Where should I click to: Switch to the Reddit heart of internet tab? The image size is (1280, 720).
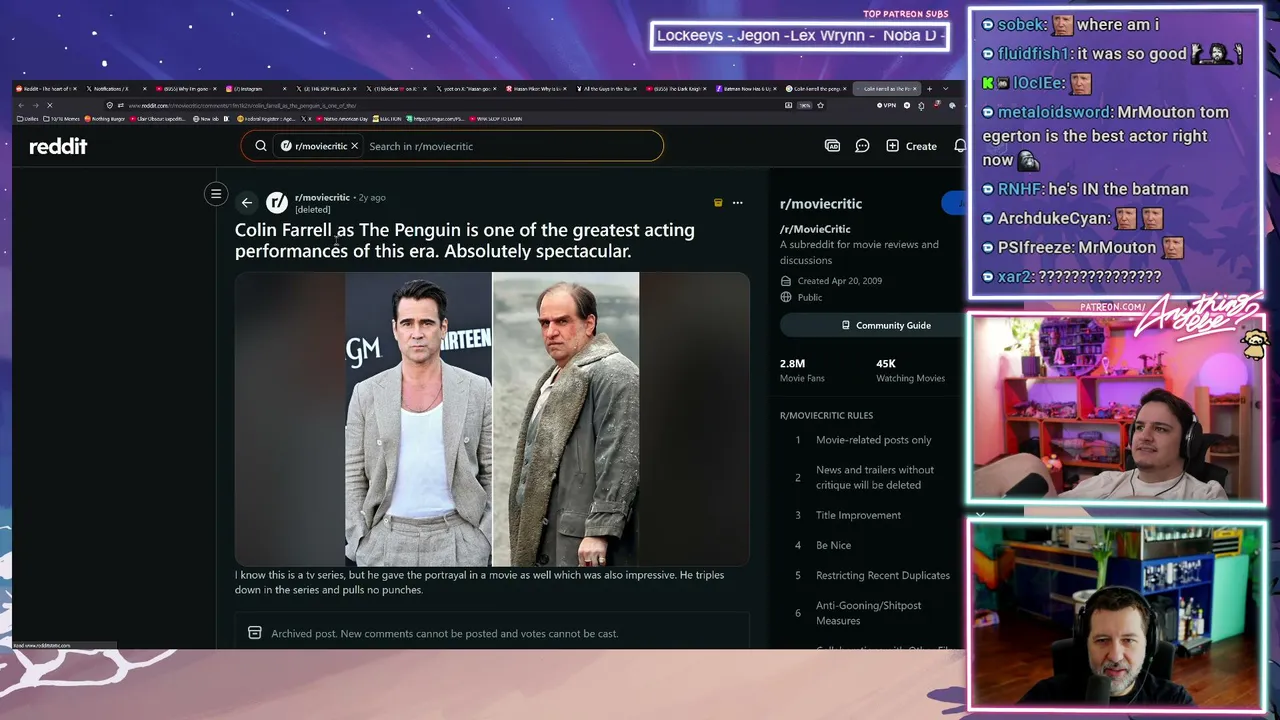click(x=46, y=89)
